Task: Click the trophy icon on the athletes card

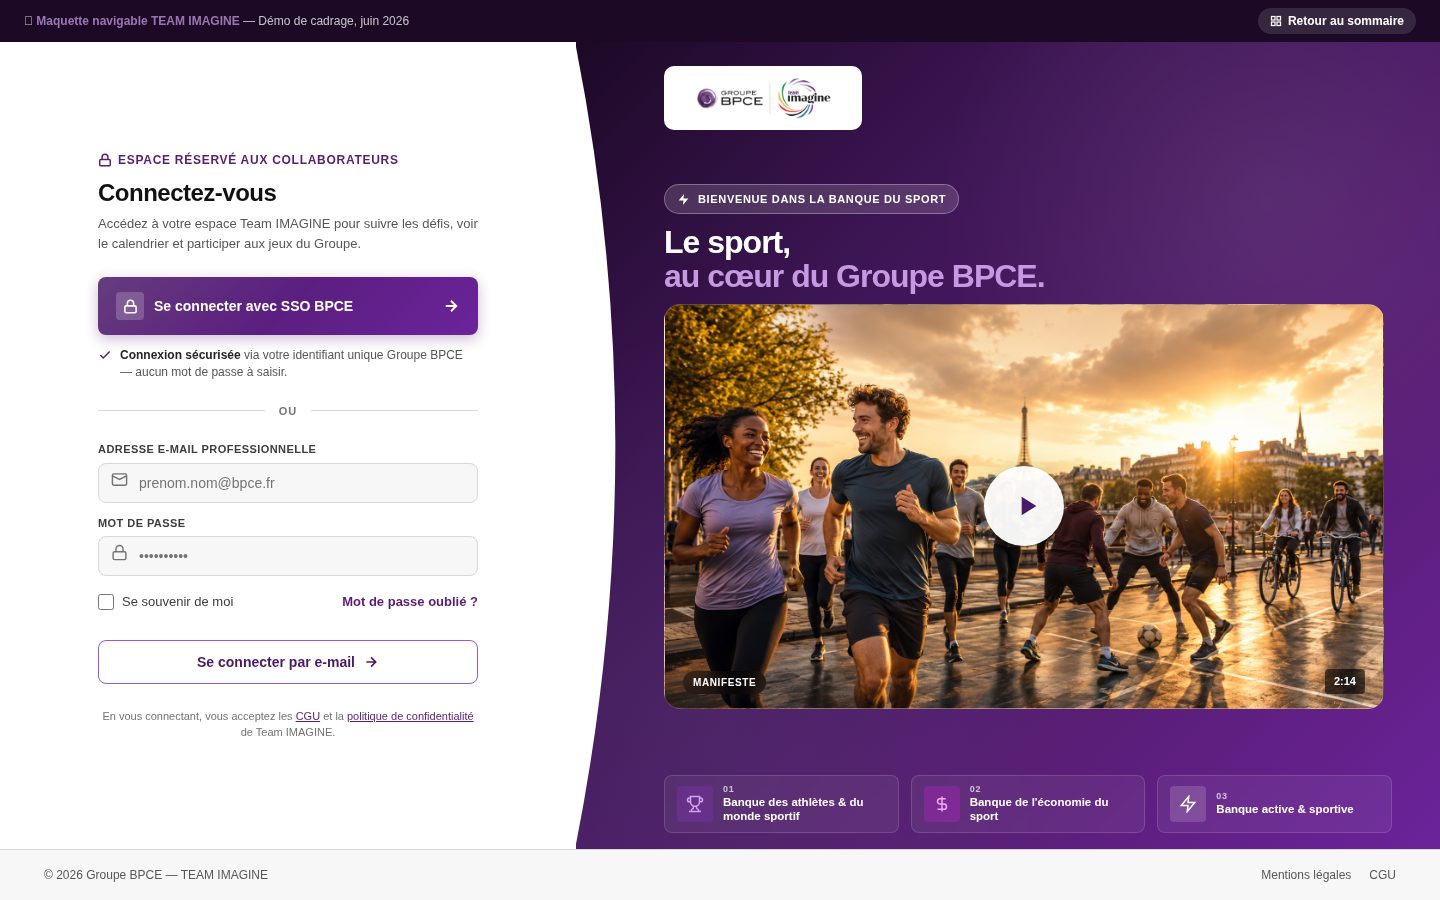Action: coord(695,804)
